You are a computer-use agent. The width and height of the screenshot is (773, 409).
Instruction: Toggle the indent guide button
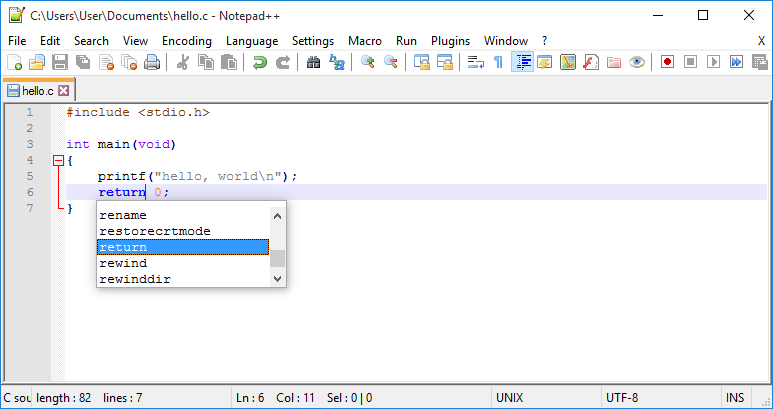[x=523, y=62]
